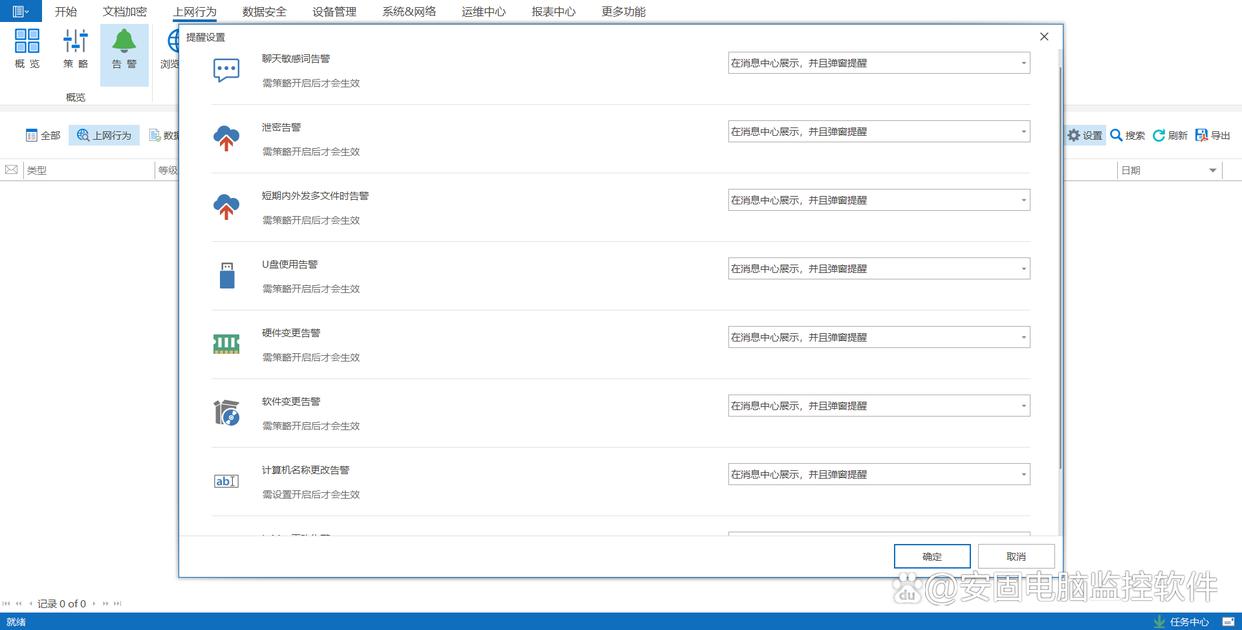This screenshot has width=1242, height=630.
Task: Open the 报表中心 ribbon tab
Action: (x=554, y=12)
